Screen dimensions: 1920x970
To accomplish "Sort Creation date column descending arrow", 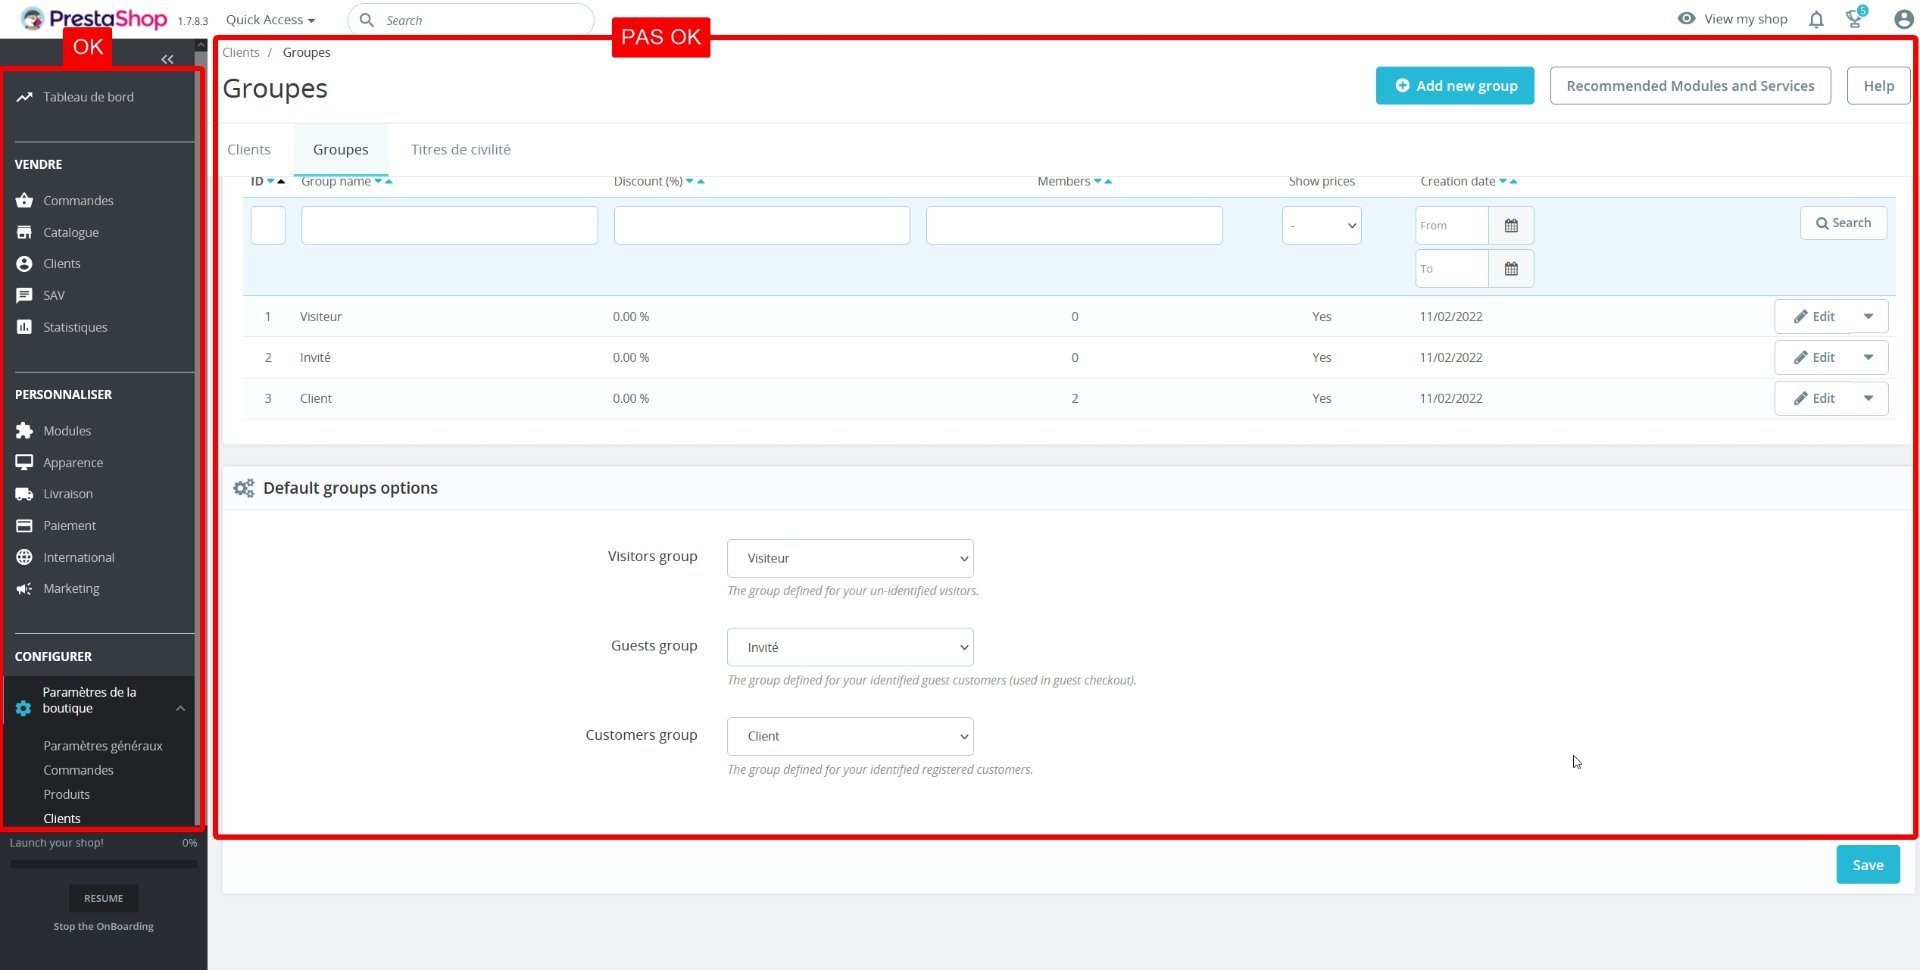I will (1503, 181).
